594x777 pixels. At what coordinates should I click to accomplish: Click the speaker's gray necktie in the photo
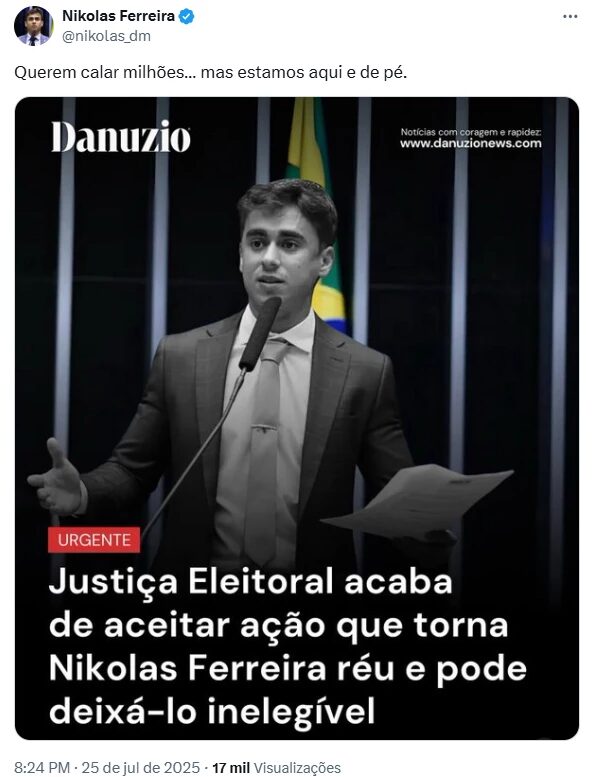pos(265,451)
